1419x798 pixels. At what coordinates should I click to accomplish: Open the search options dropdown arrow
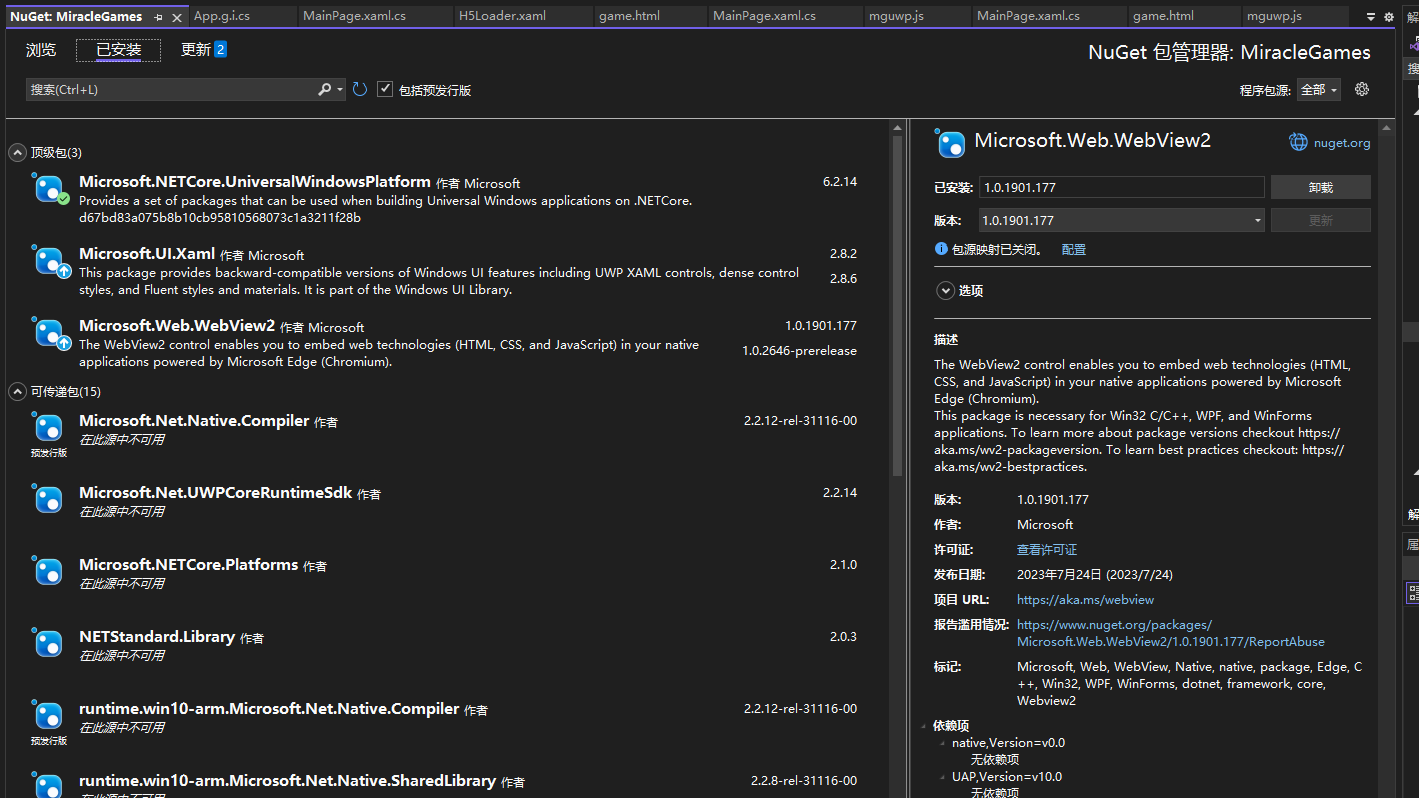tap(340, 90)
